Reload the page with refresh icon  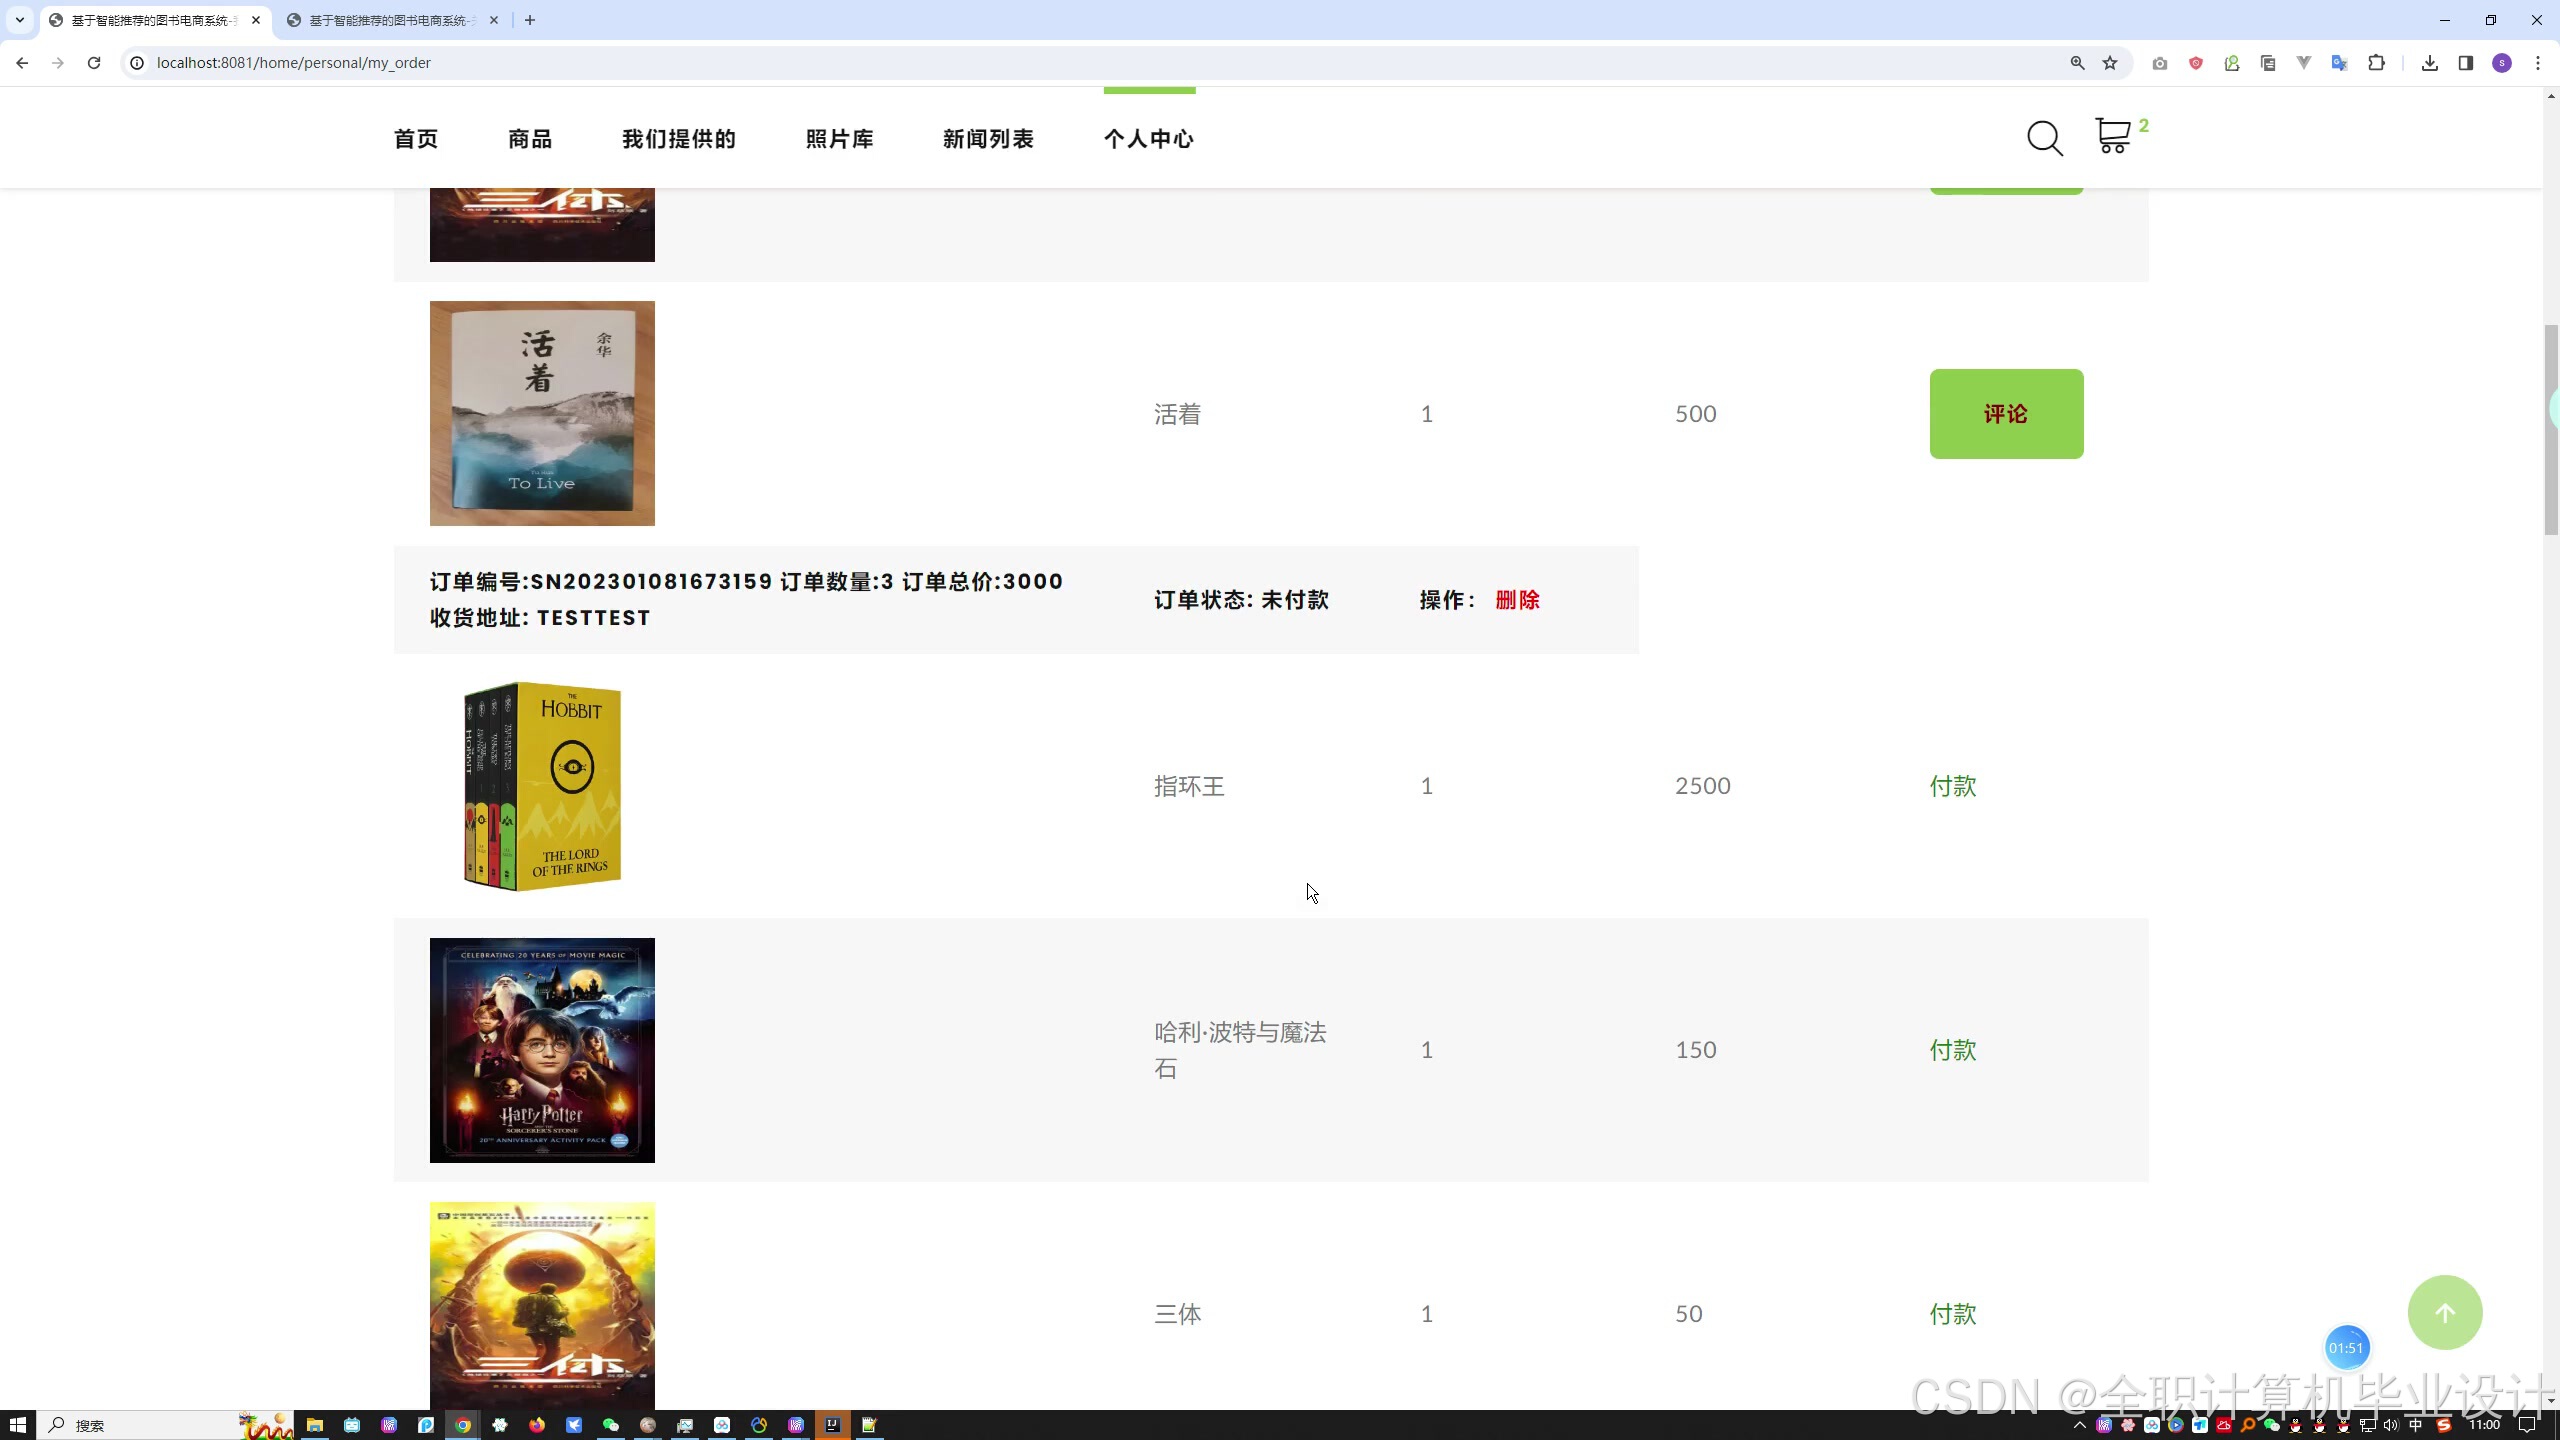pyautogui.click(x=94, y=63)
